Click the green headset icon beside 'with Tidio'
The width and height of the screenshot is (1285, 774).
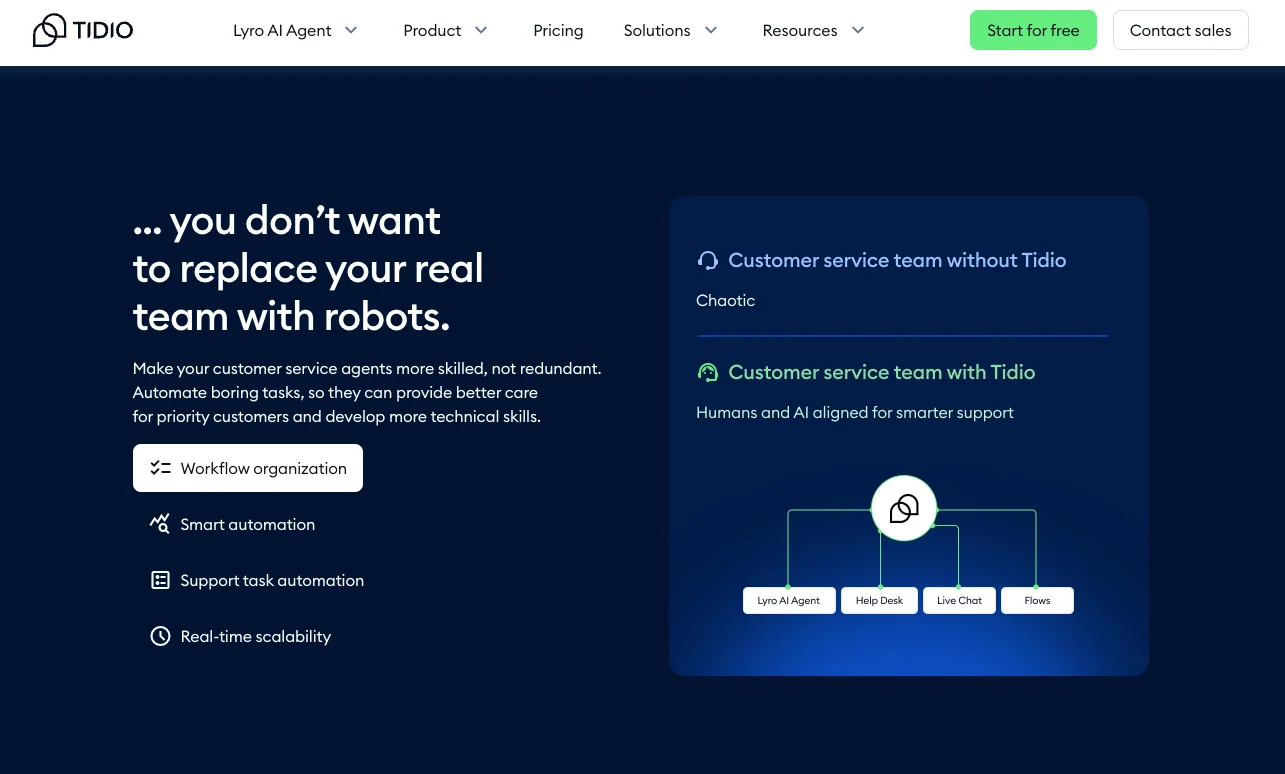708,372
